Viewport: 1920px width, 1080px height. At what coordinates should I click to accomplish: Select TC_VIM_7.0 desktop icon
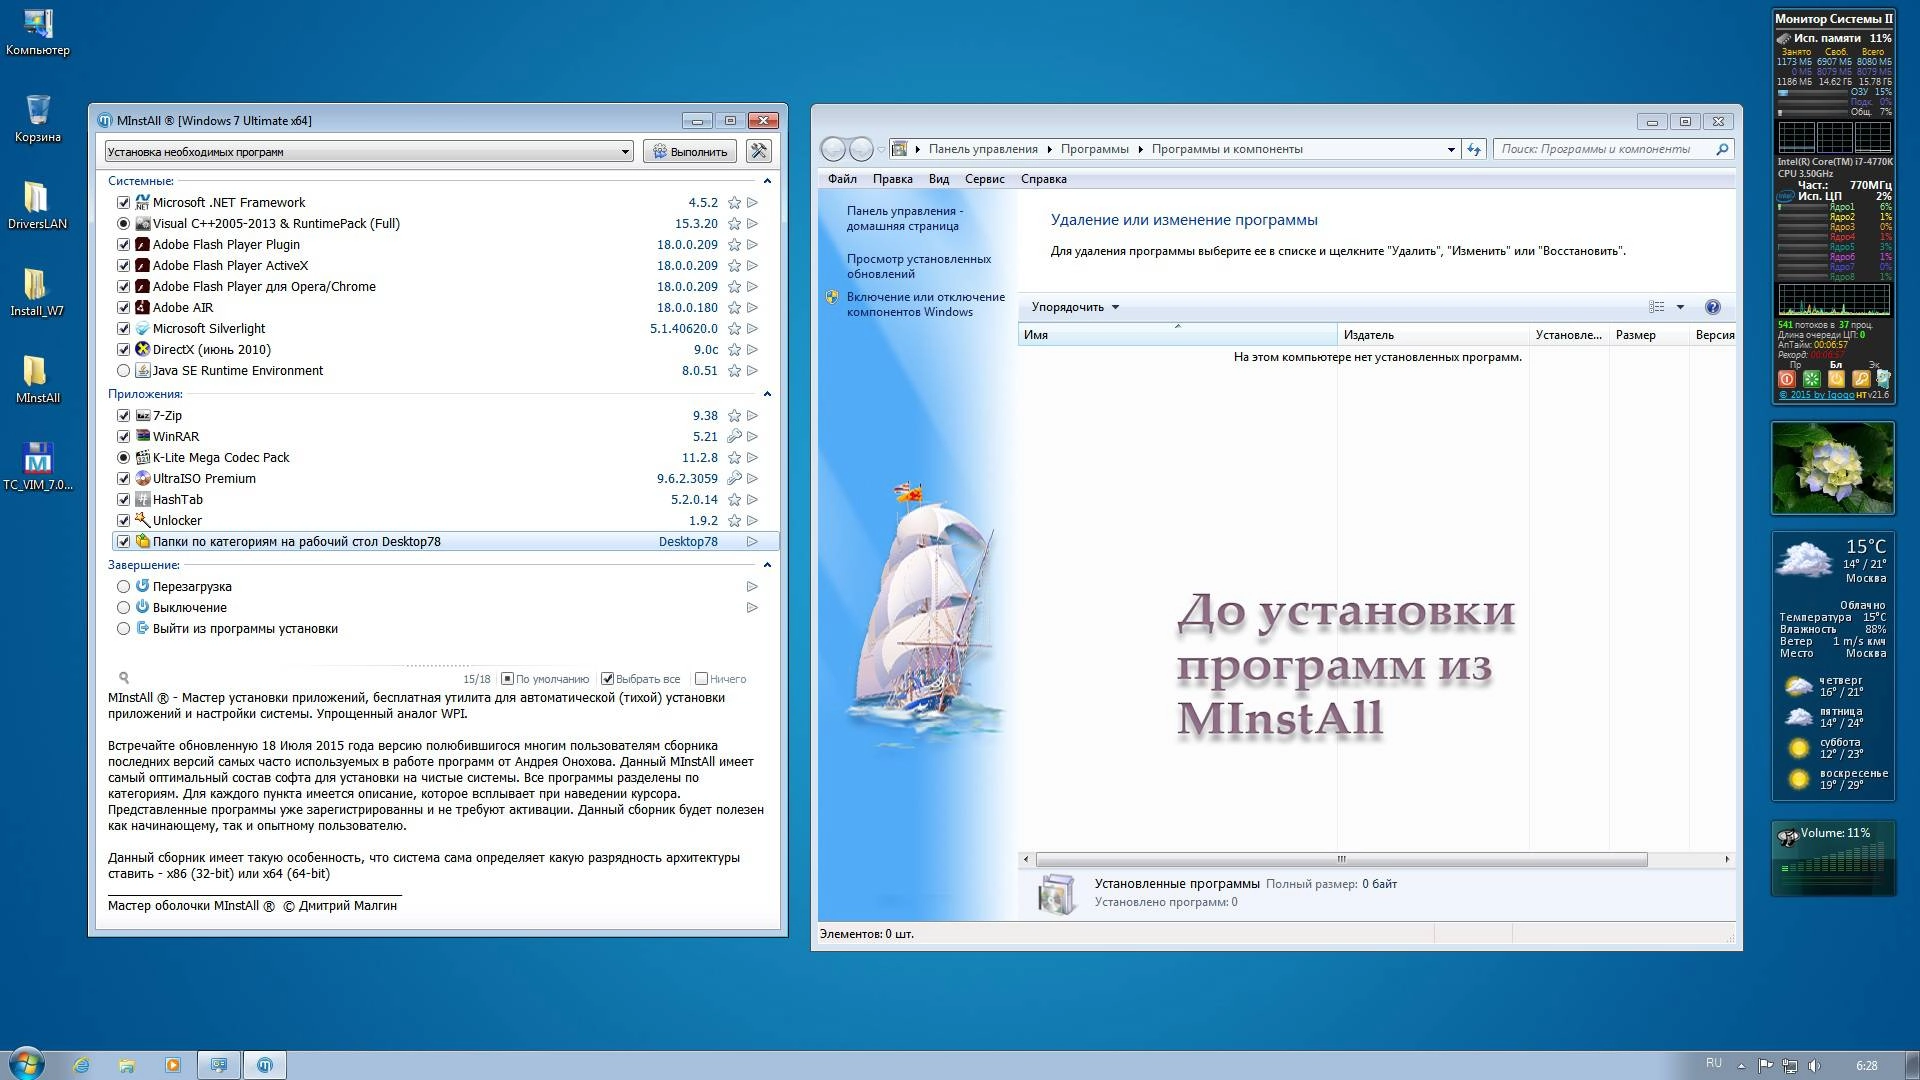pyautogui.click(x=38, y=467)
